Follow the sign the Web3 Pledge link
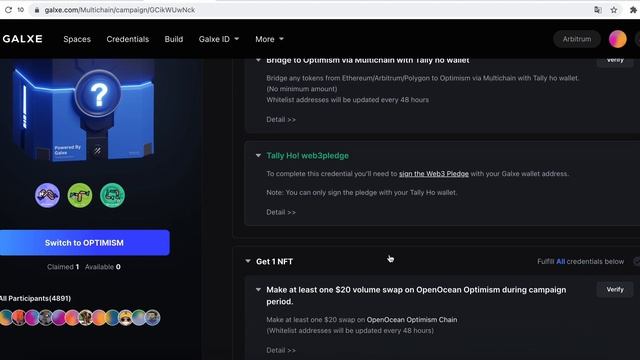This screenshot has width=640, height=360. (x=433, y=173)
